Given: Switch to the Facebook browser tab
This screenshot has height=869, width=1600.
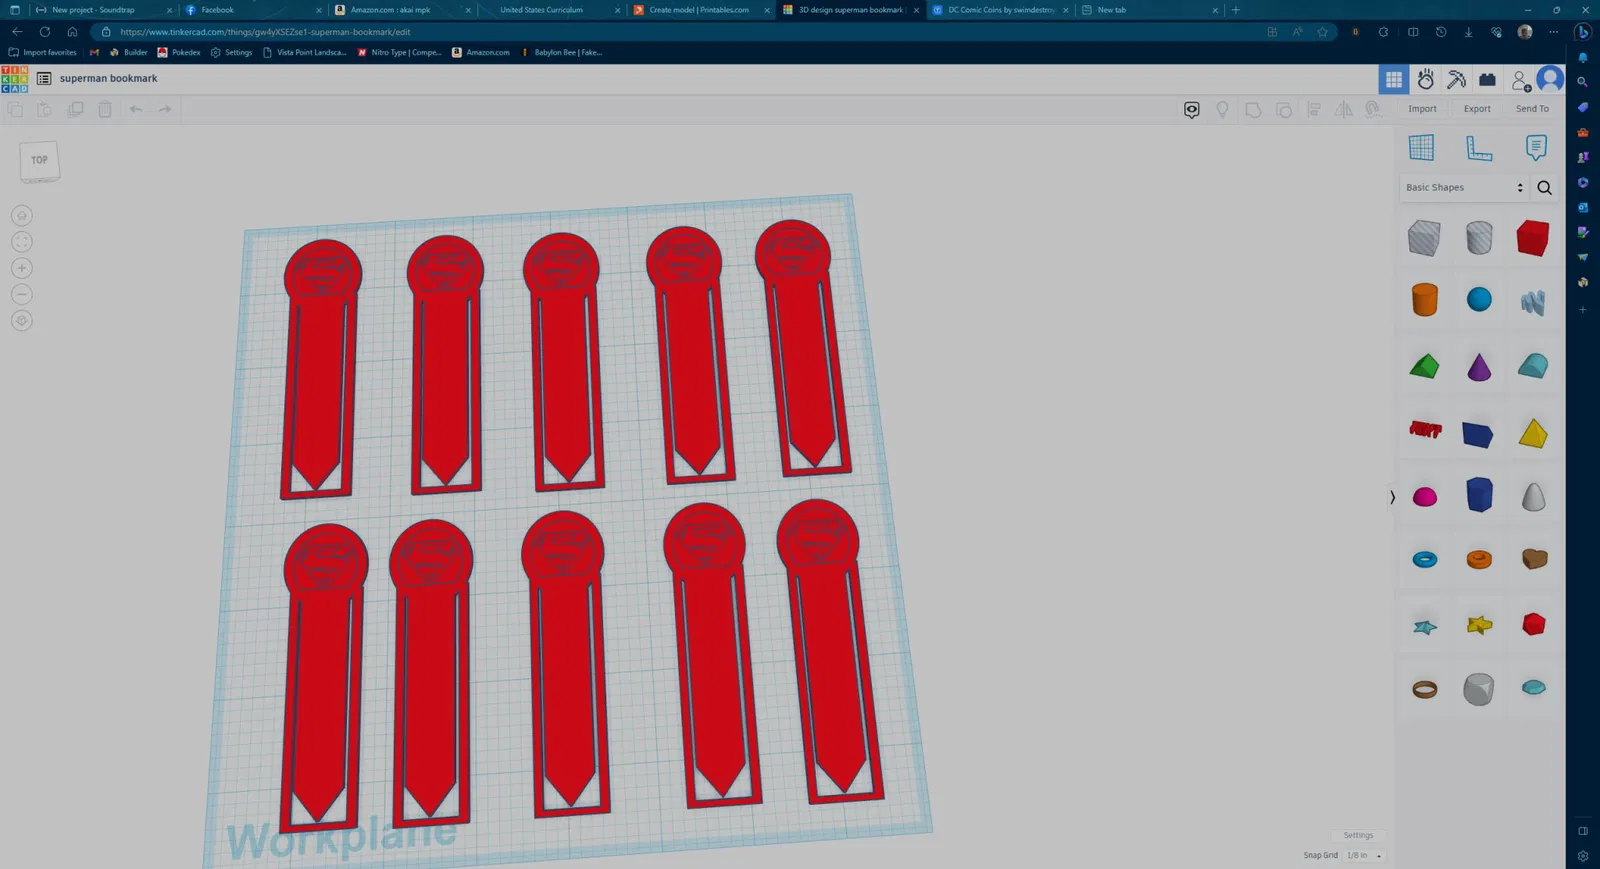Looking at the screenshot, I should (x=253, y=10).
